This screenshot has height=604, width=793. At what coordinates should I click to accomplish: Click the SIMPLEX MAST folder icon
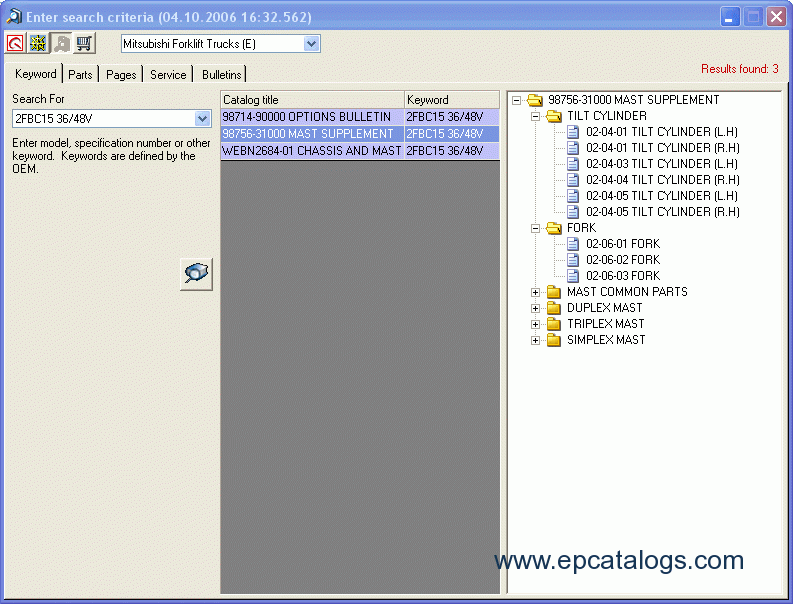[x=554, y=340]
